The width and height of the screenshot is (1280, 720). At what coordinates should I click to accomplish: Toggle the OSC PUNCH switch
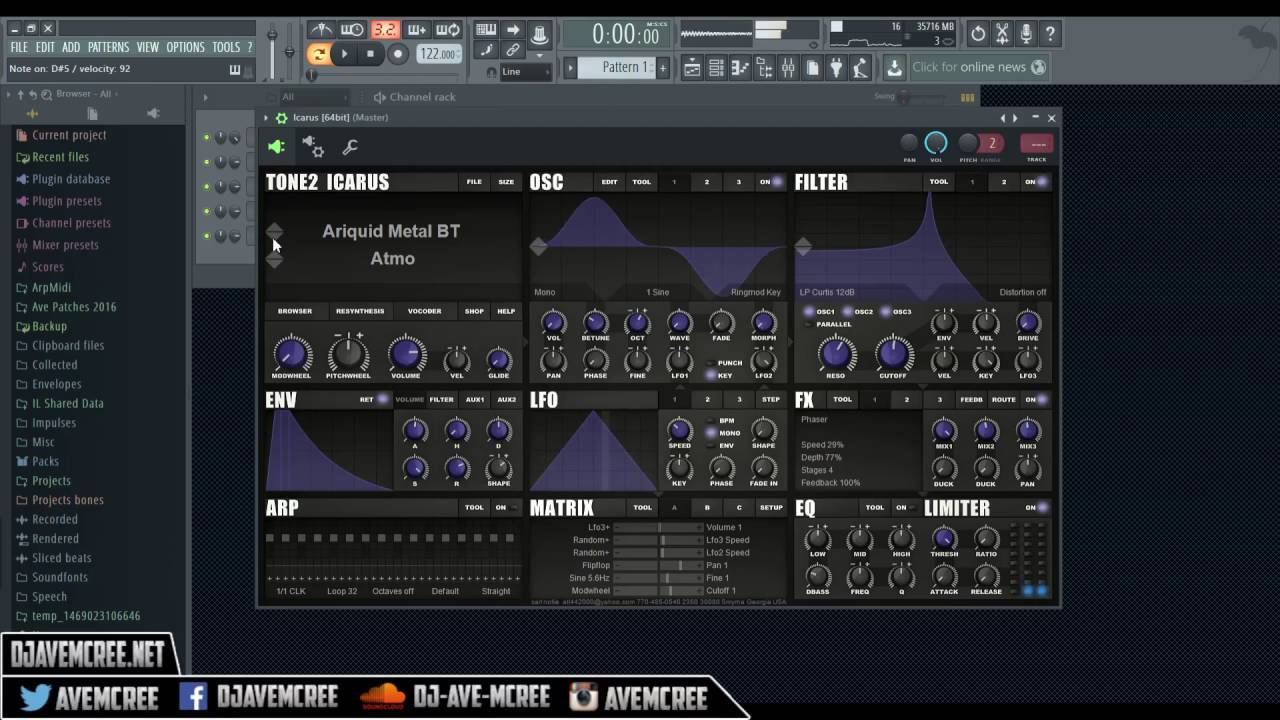point(711,363)
